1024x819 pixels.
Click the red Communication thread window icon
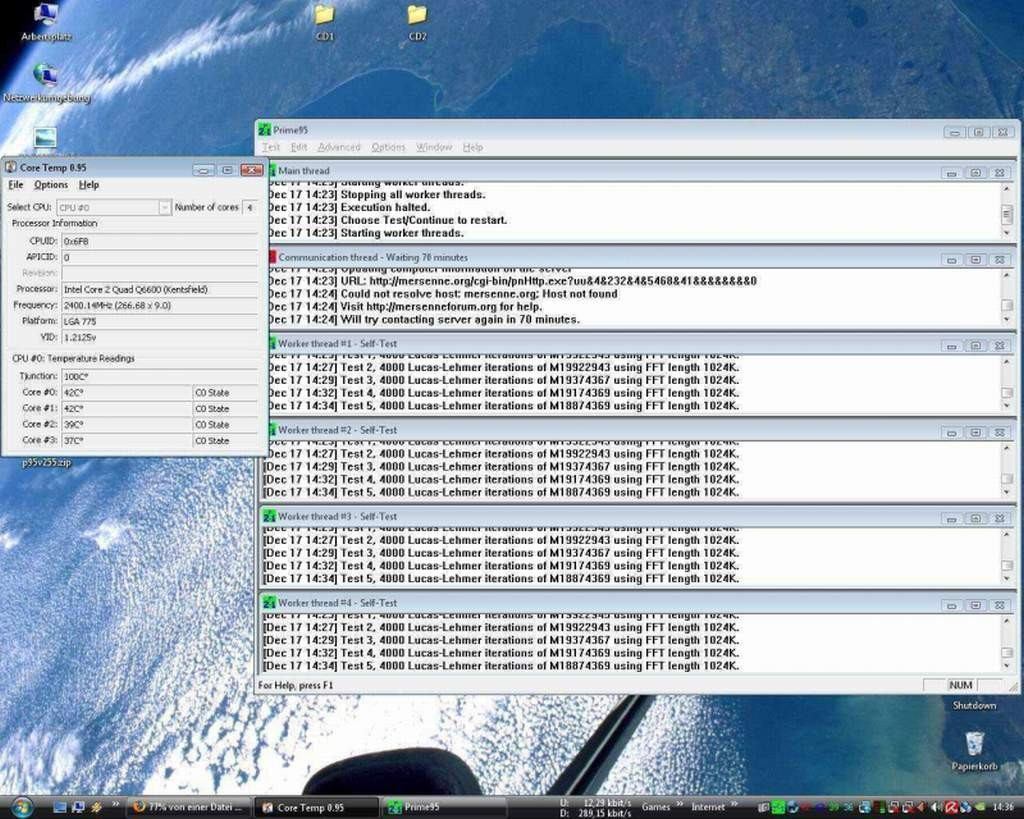[272, 257]
